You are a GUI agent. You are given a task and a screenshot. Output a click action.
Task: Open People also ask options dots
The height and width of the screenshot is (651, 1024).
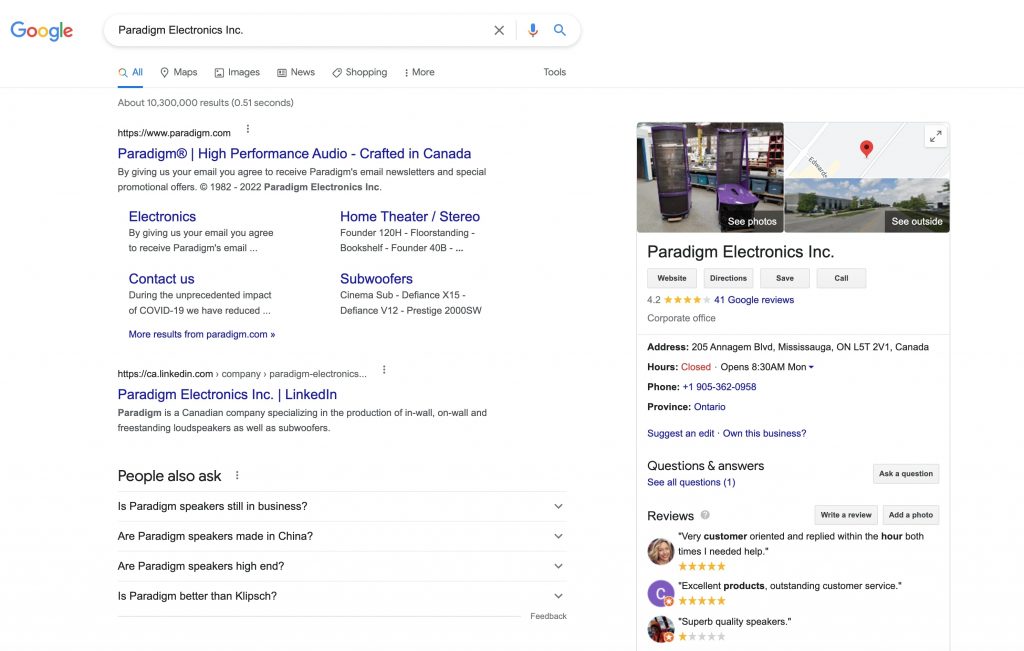coord(237,475)
